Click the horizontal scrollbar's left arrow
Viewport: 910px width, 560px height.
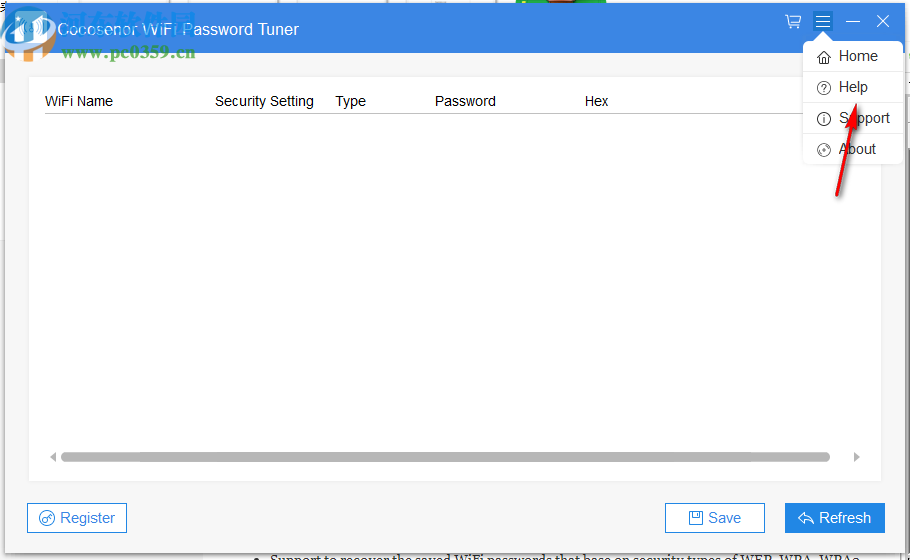[x=53, y=457]
